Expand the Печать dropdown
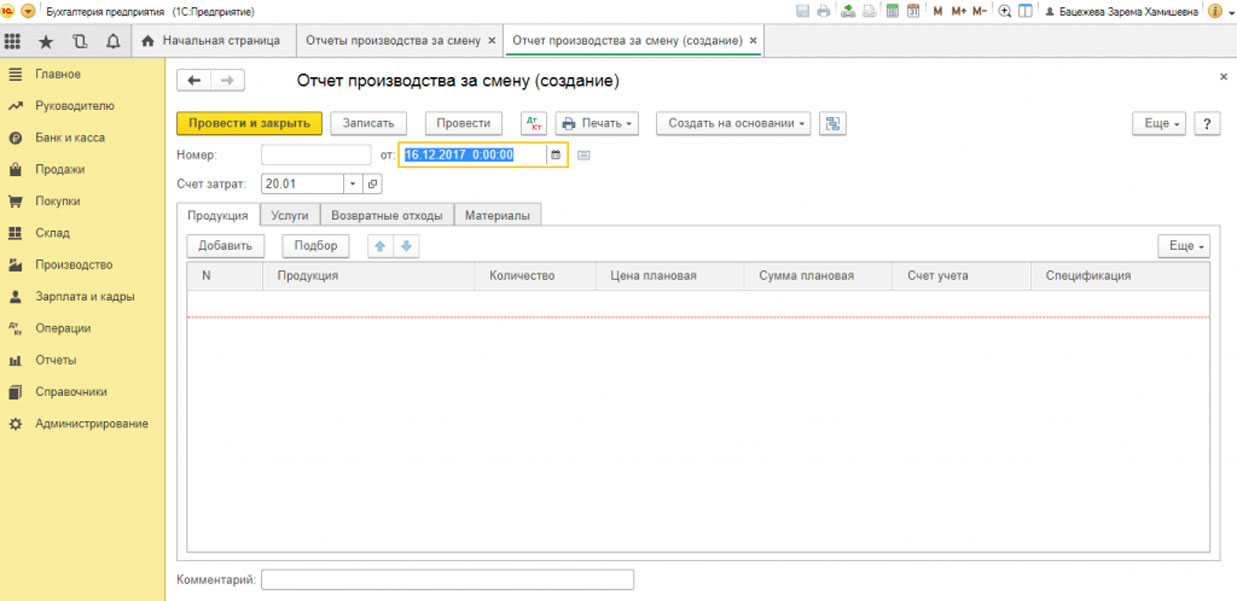The height and width of the screenshot is (601, 1237). 598,123
